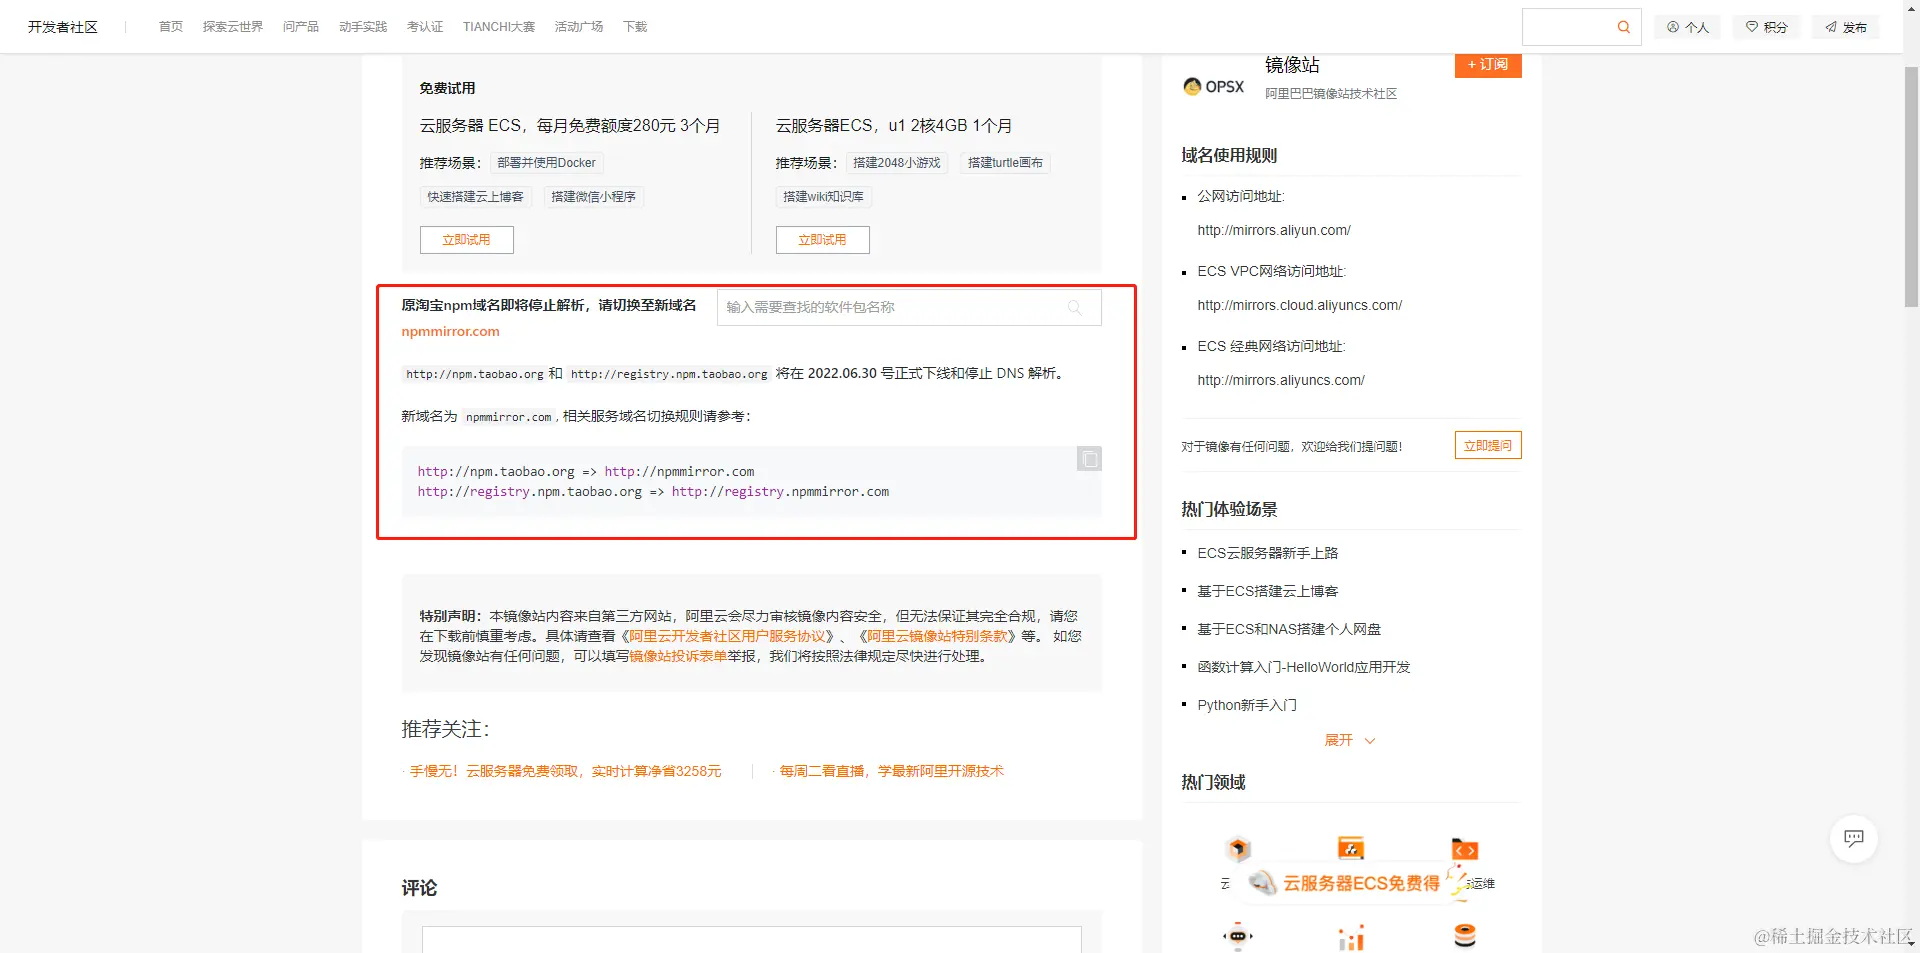Open Python新手入门 scenario
The height and width of the screenshot is (953, 1920).
click(1247, 705)
